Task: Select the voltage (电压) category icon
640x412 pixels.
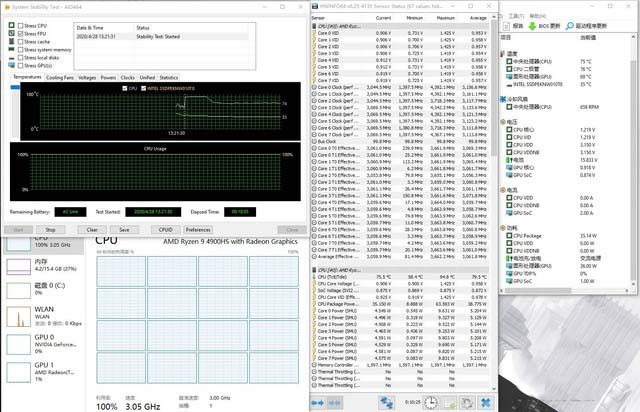Action: point(503,122)
